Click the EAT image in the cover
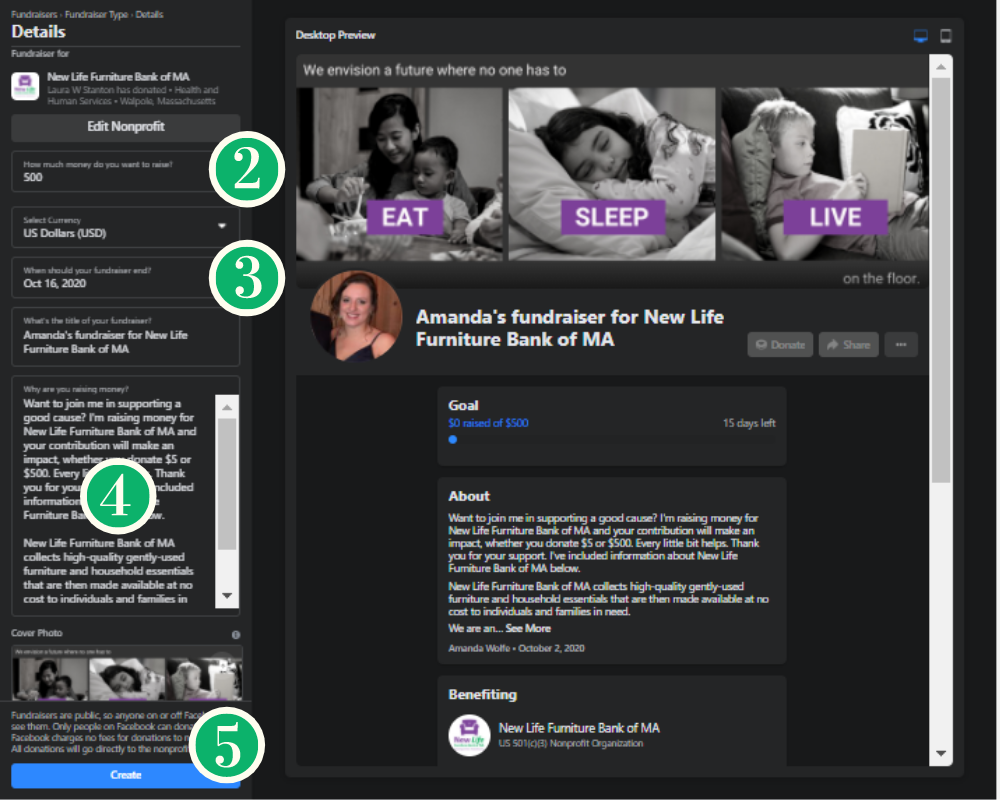Viewport: 1000px width, 800px height. click(x=399, y=174)
